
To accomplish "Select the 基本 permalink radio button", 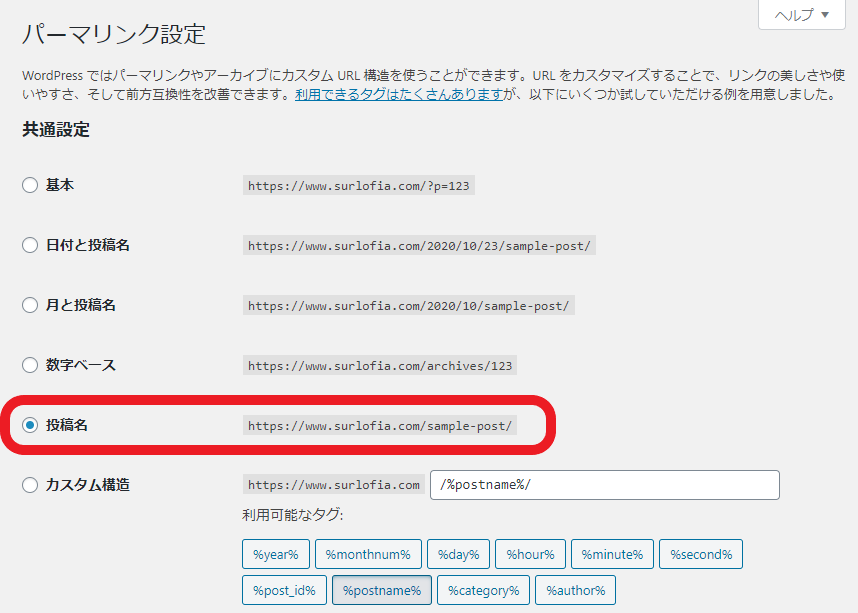I will 30,185.
